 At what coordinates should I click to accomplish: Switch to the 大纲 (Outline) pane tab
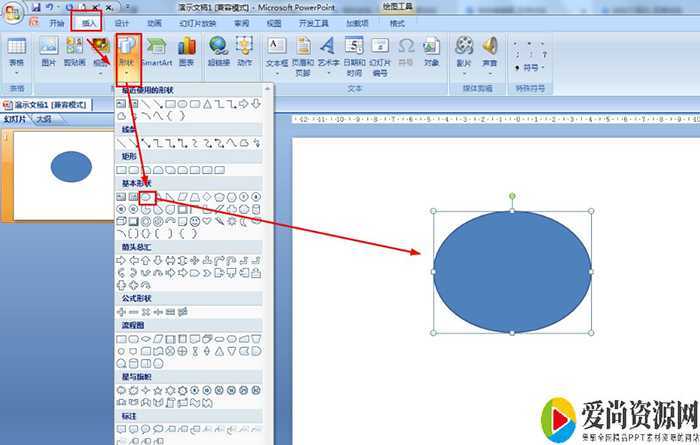[x=43, y=119]
